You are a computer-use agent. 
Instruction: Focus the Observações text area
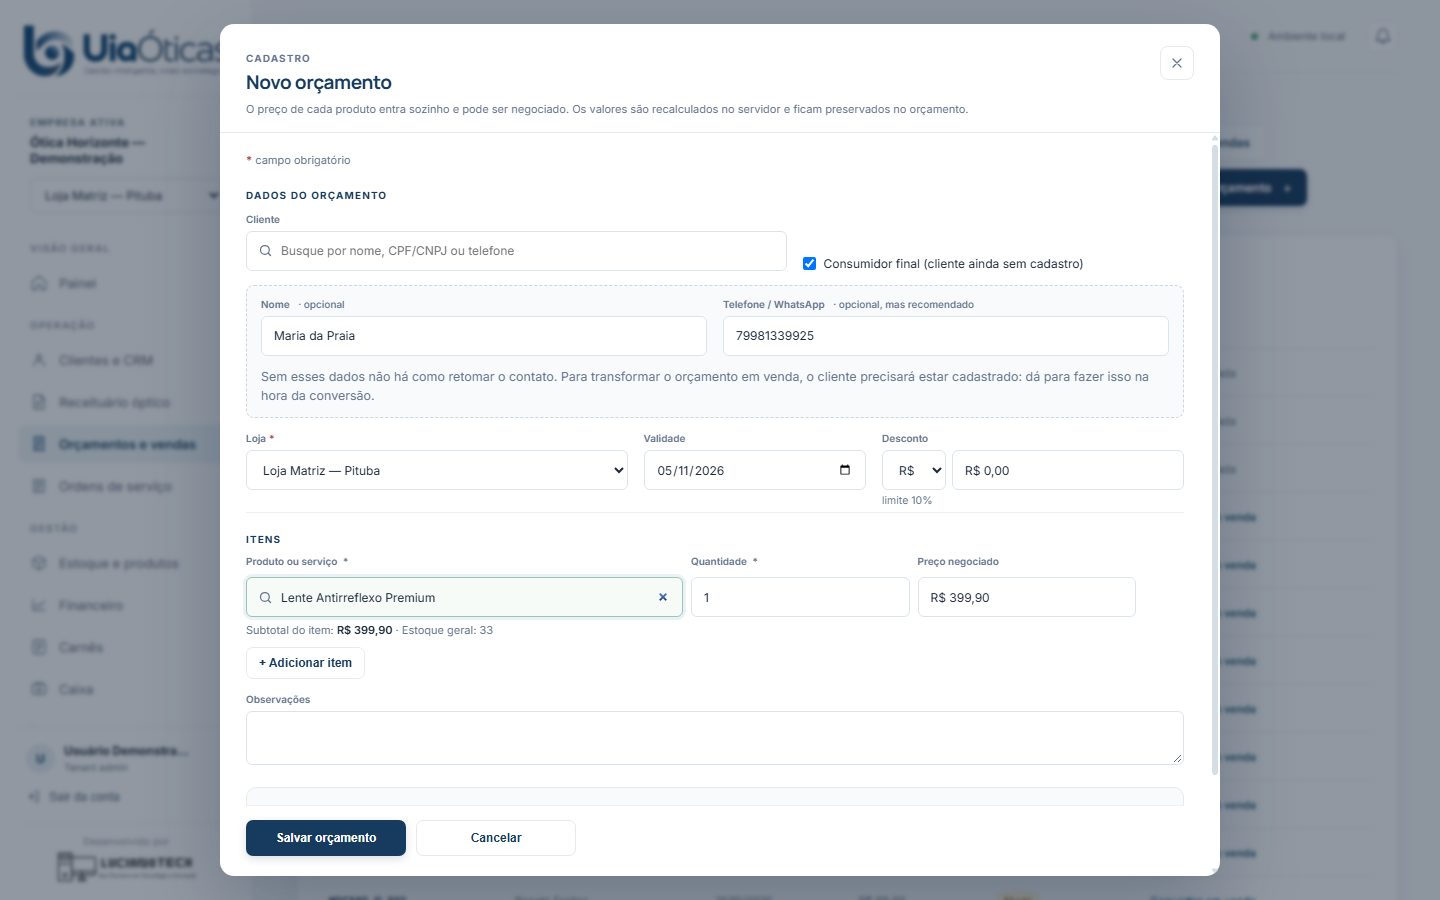click(x=715, y=738)
